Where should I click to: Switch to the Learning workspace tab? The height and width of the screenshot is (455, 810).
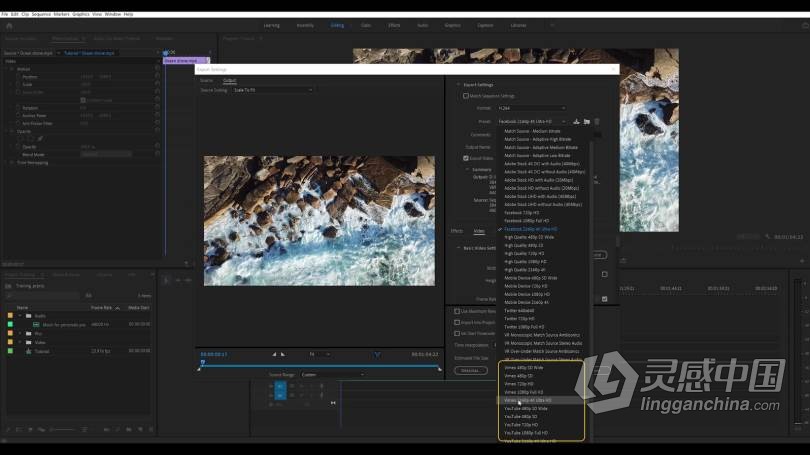pyautogui.click(x=271, y=25)
